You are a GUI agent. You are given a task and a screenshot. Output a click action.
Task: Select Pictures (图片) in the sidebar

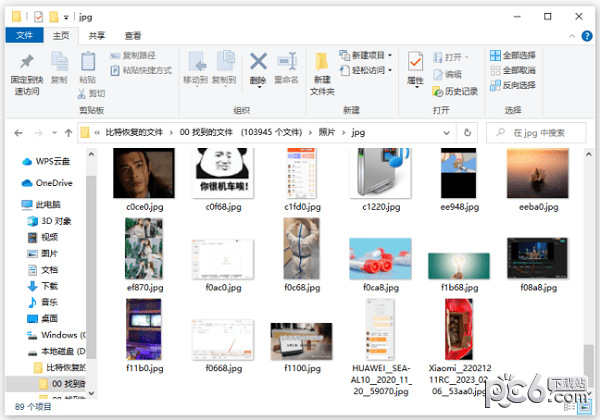point(43,253)
